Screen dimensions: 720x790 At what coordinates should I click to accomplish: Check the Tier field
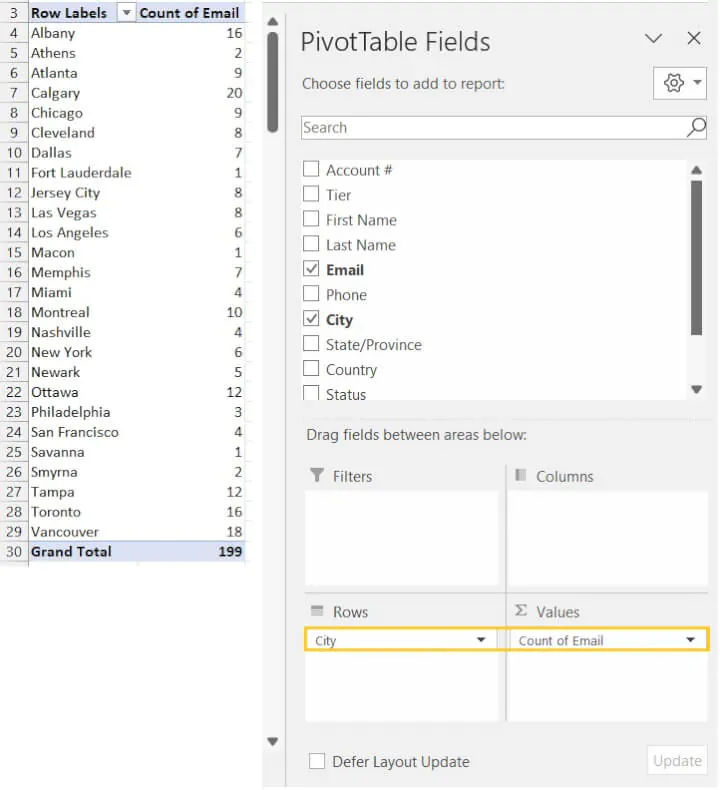[x=311, y=193]
